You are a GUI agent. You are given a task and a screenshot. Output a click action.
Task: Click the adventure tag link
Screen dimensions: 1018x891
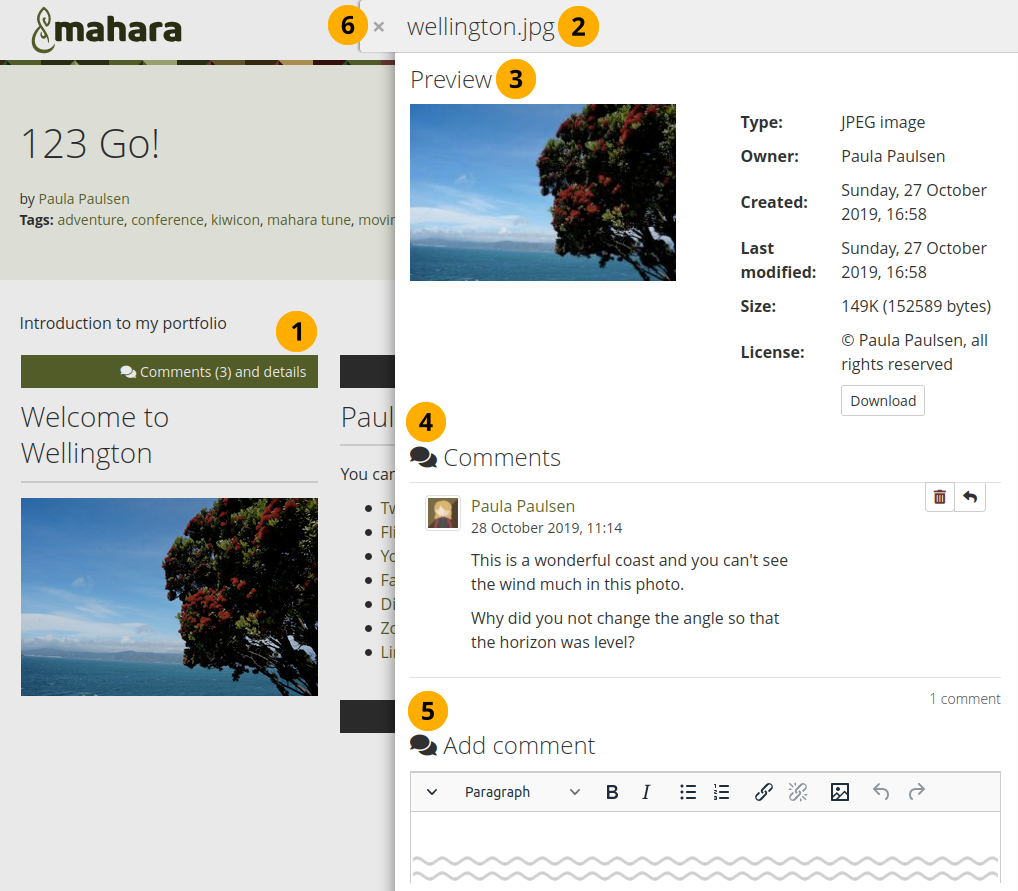coord(91,219)
